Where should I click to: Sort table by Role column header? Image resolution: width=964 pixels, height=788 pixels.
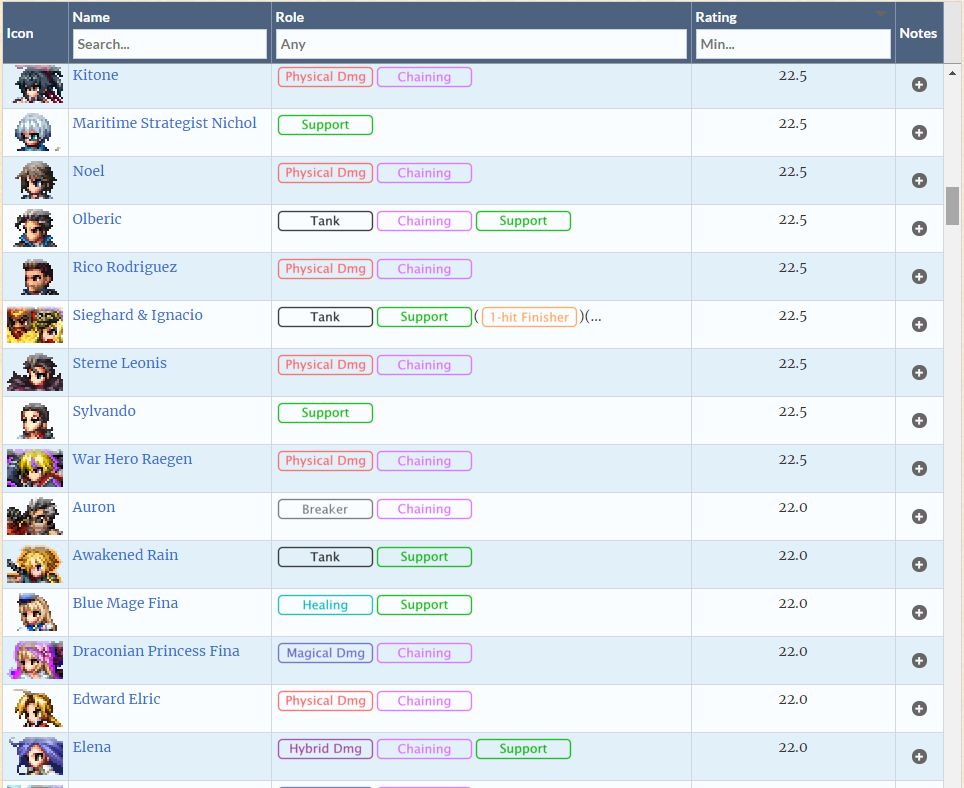click(x=290, y=17)
